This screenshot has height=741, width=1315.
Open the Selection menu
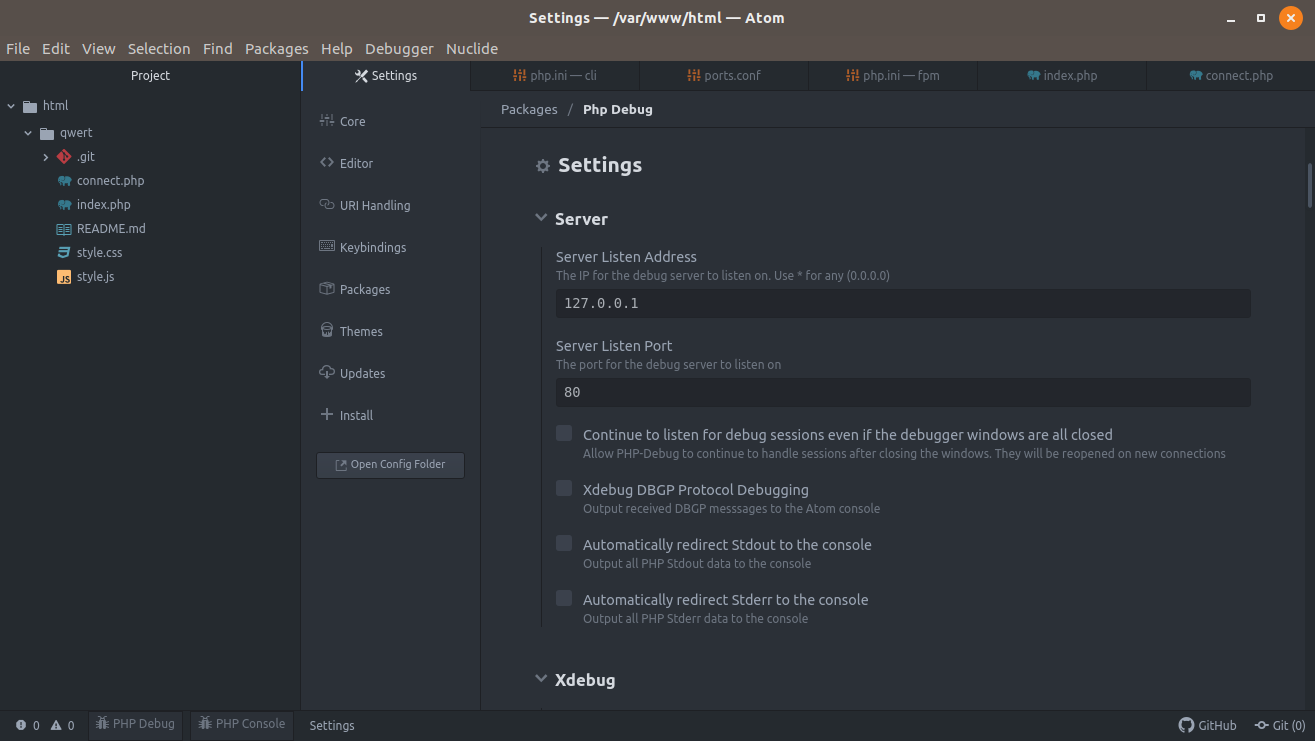point(159,48)
